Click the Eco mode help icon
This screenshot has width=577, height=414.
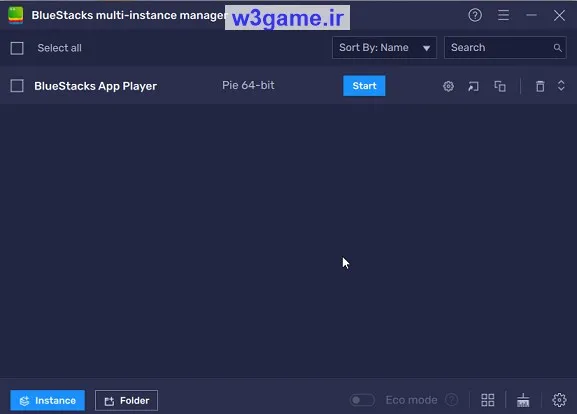(452, 400)
